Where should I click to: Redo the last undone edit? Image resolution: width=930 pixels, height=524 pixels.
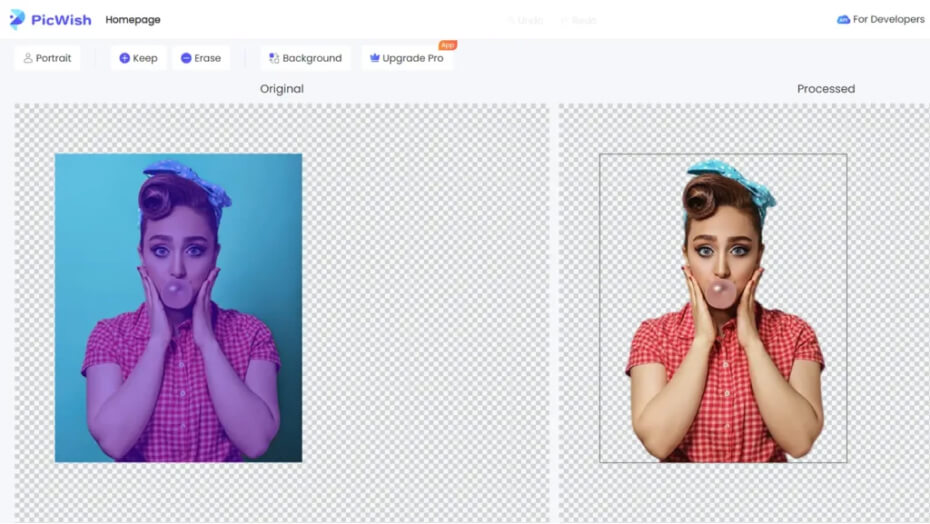pyautogui.click(x=579, y=20)
